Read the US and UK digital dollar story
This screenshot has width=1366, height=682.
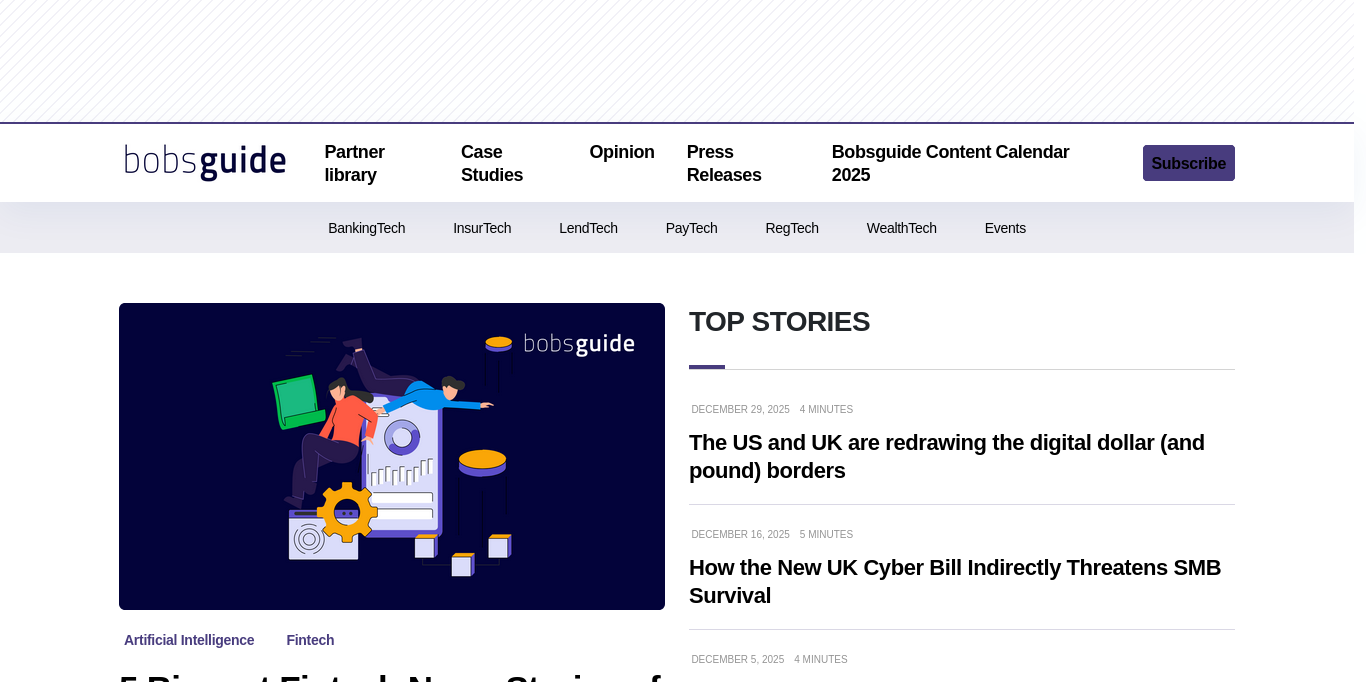(x=946, y=456)
